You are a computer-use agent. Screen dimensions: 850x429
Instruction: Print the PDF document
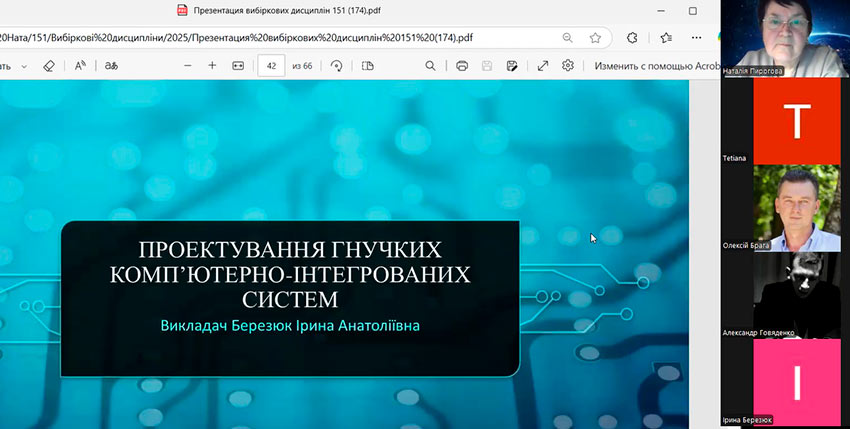point(462,65)
